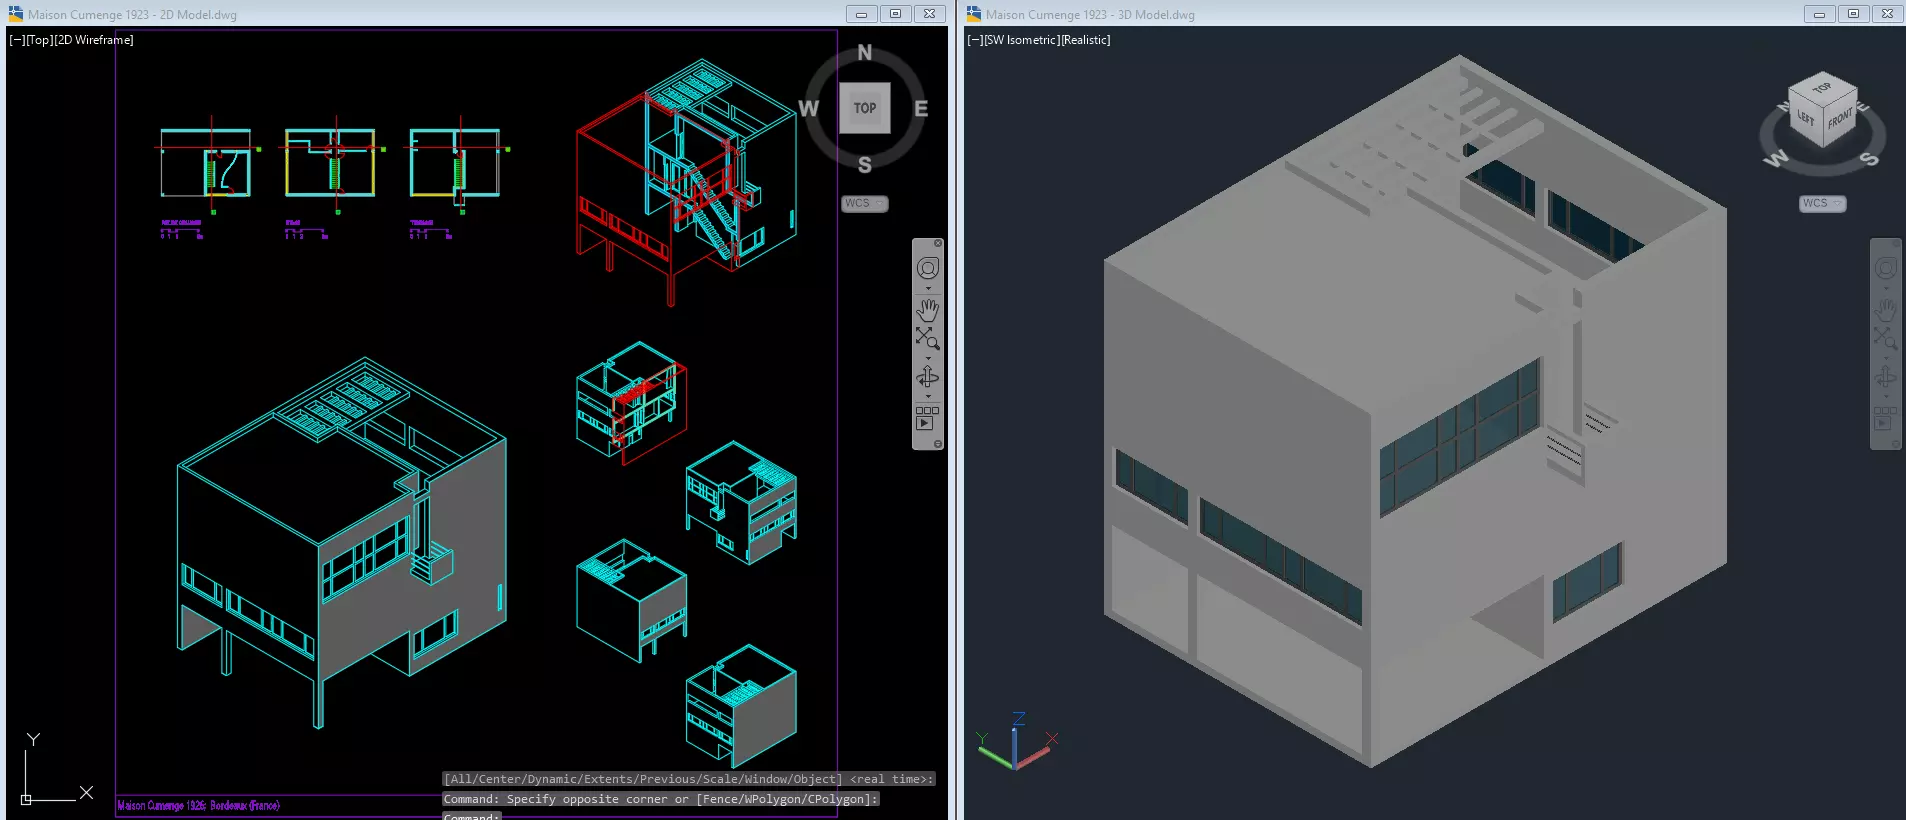Open ShowMotion in 2D Model navigation bar
Image resolution: width=1906 pixels, height=820 pixels.
coord(928,418)
